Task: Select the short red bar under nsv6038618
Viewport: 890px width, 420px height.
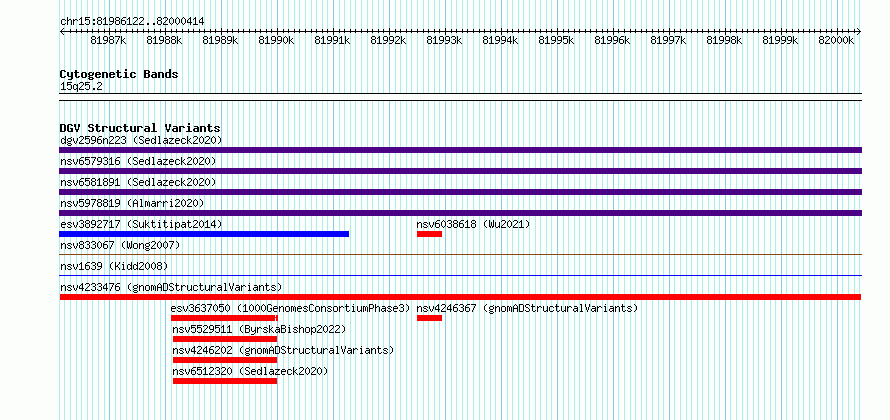Action: (429, 234)
